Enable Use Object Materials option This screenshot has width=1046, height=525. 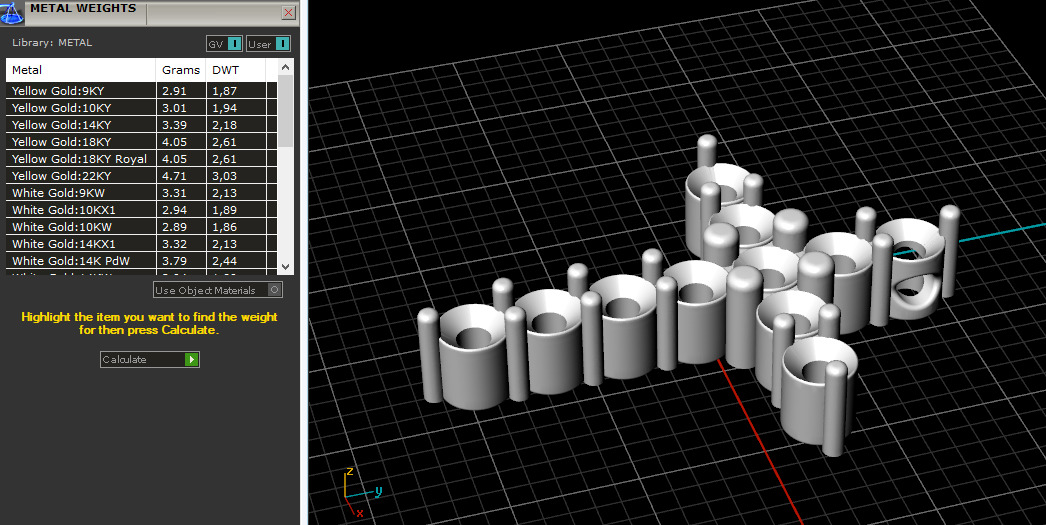pos(217,290)
